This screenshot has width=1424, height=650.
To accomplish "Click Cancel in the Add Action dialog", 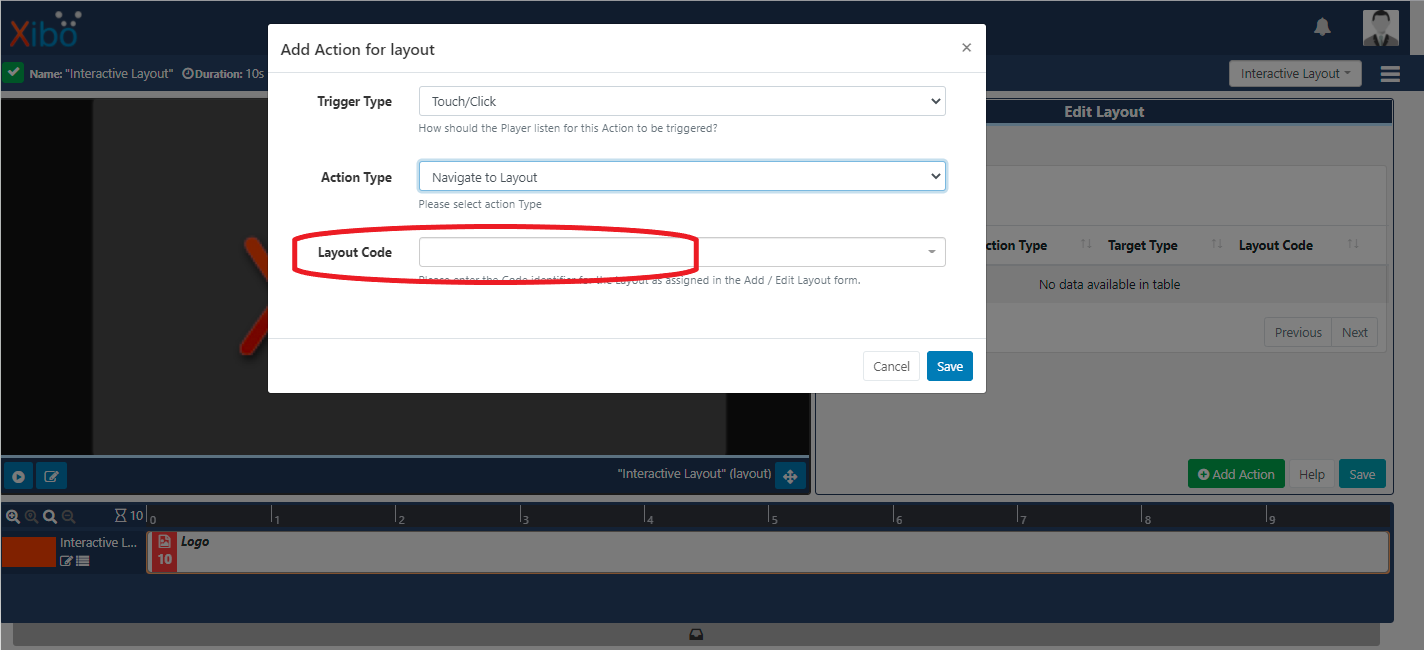I will pos(891,366).
